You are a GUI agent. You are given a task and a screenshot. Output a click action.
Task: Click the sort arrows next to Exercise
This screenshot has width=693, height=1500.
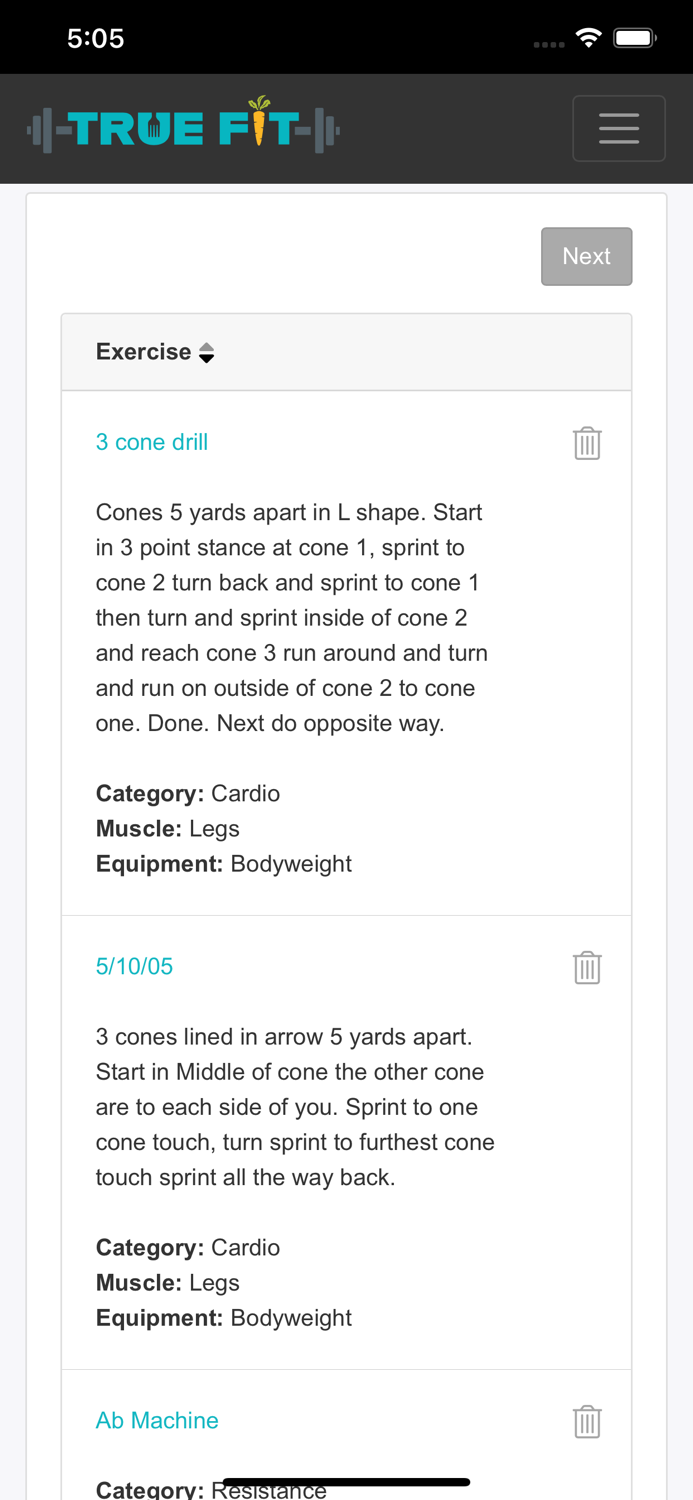tap(207, 352)
